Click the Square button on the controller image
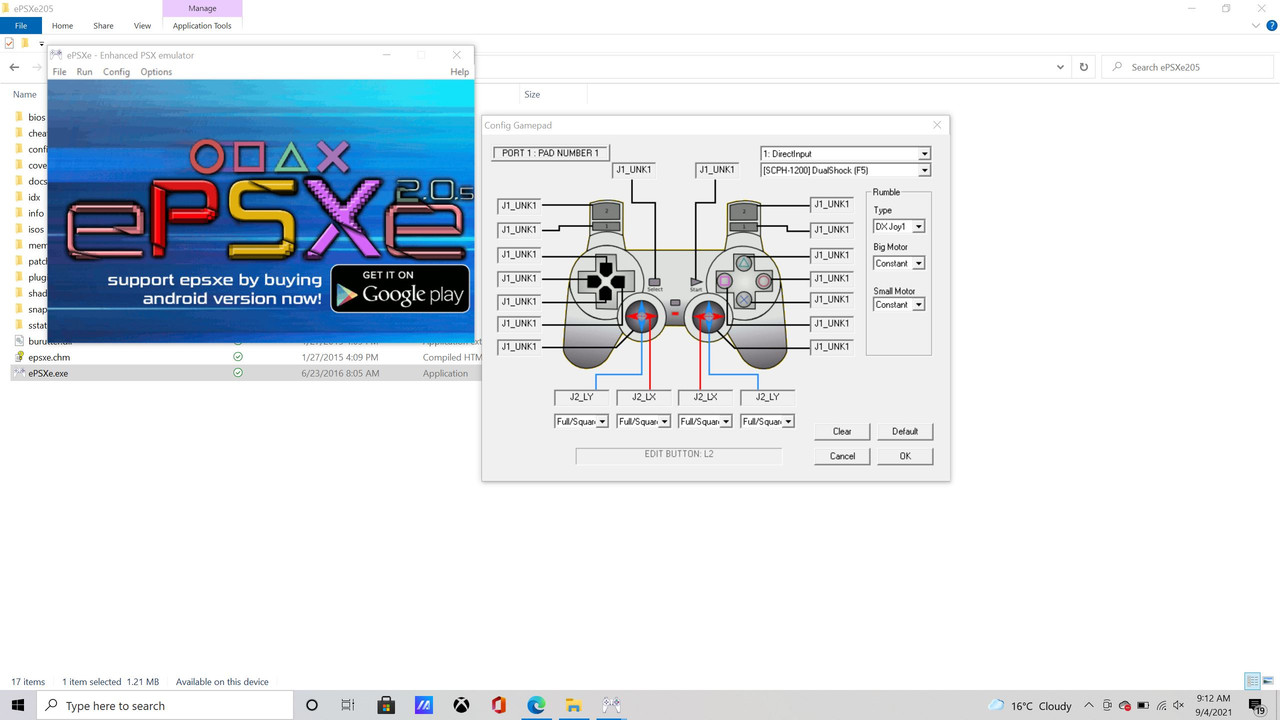 (725, 281)
